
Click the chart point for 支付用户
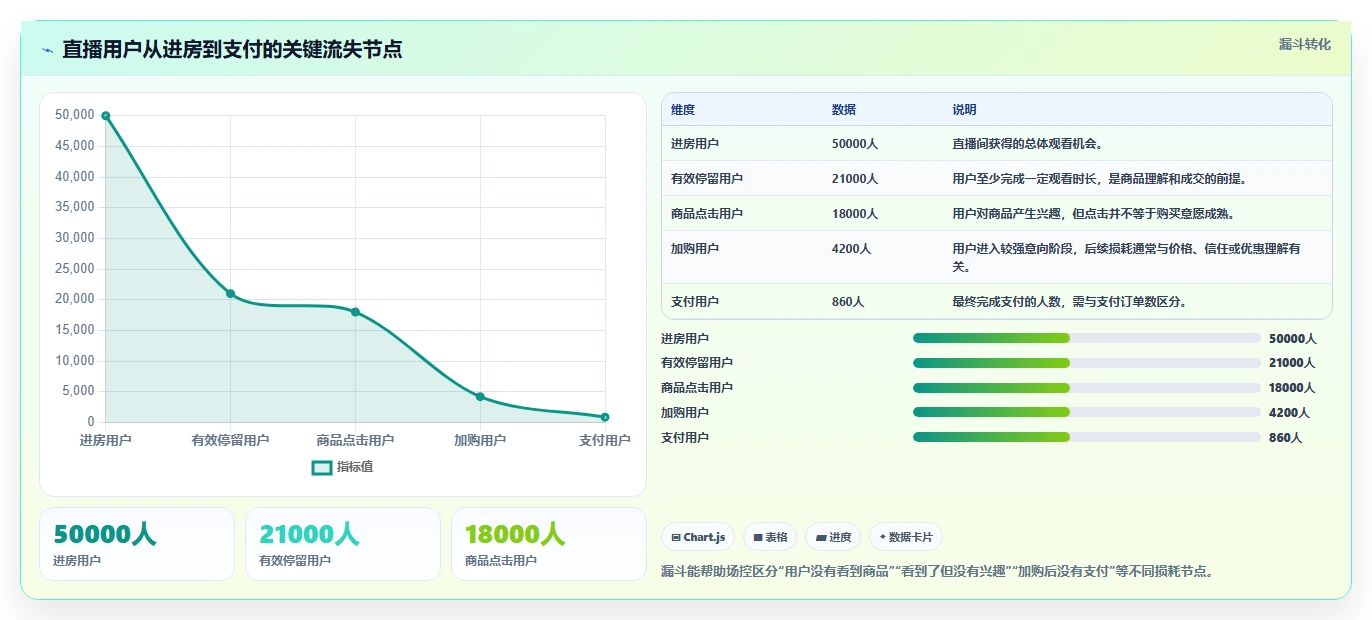[605, 417]
